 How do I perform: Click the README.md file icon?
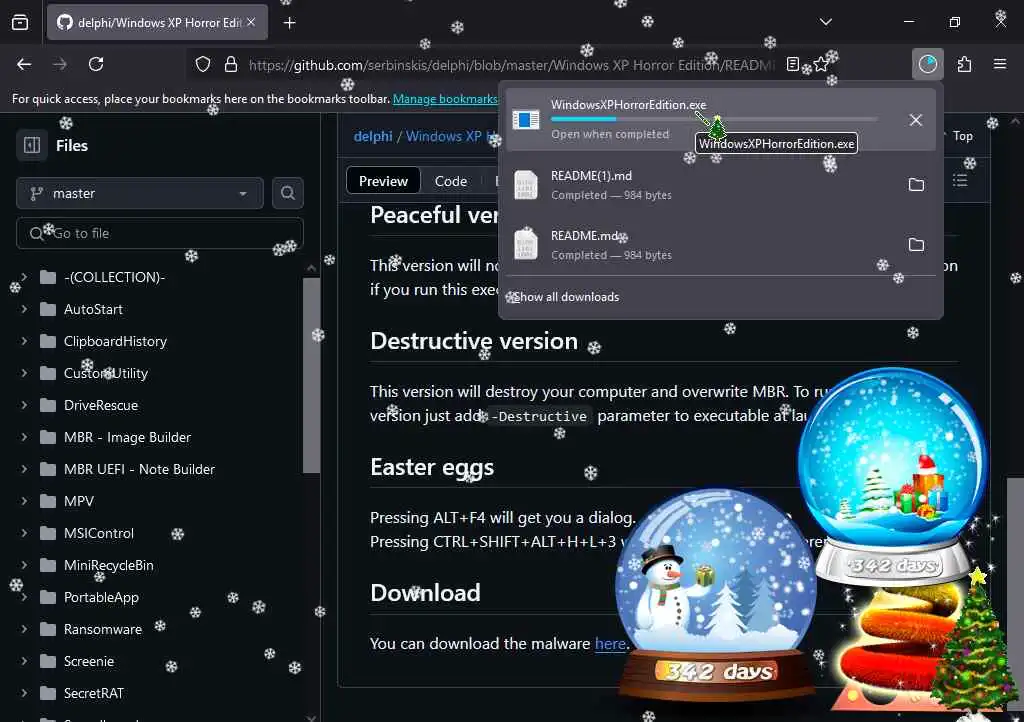point(526,245)
